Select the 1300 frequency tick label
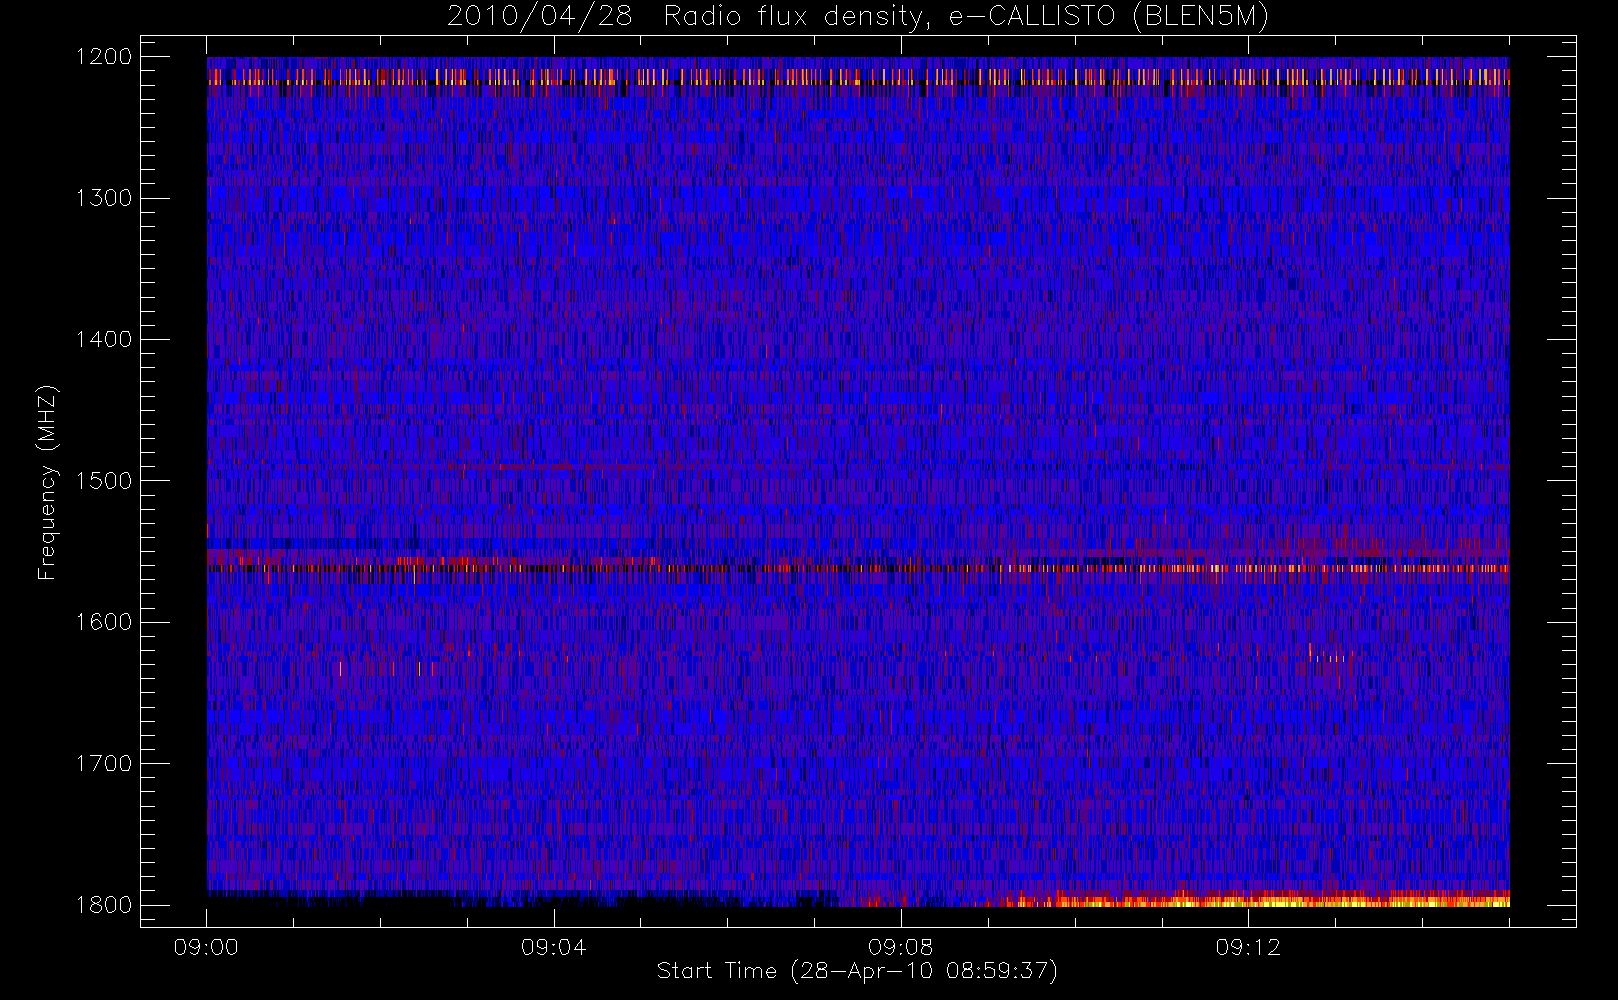Screen dimensions: 1618x1000 coord(104,198)
